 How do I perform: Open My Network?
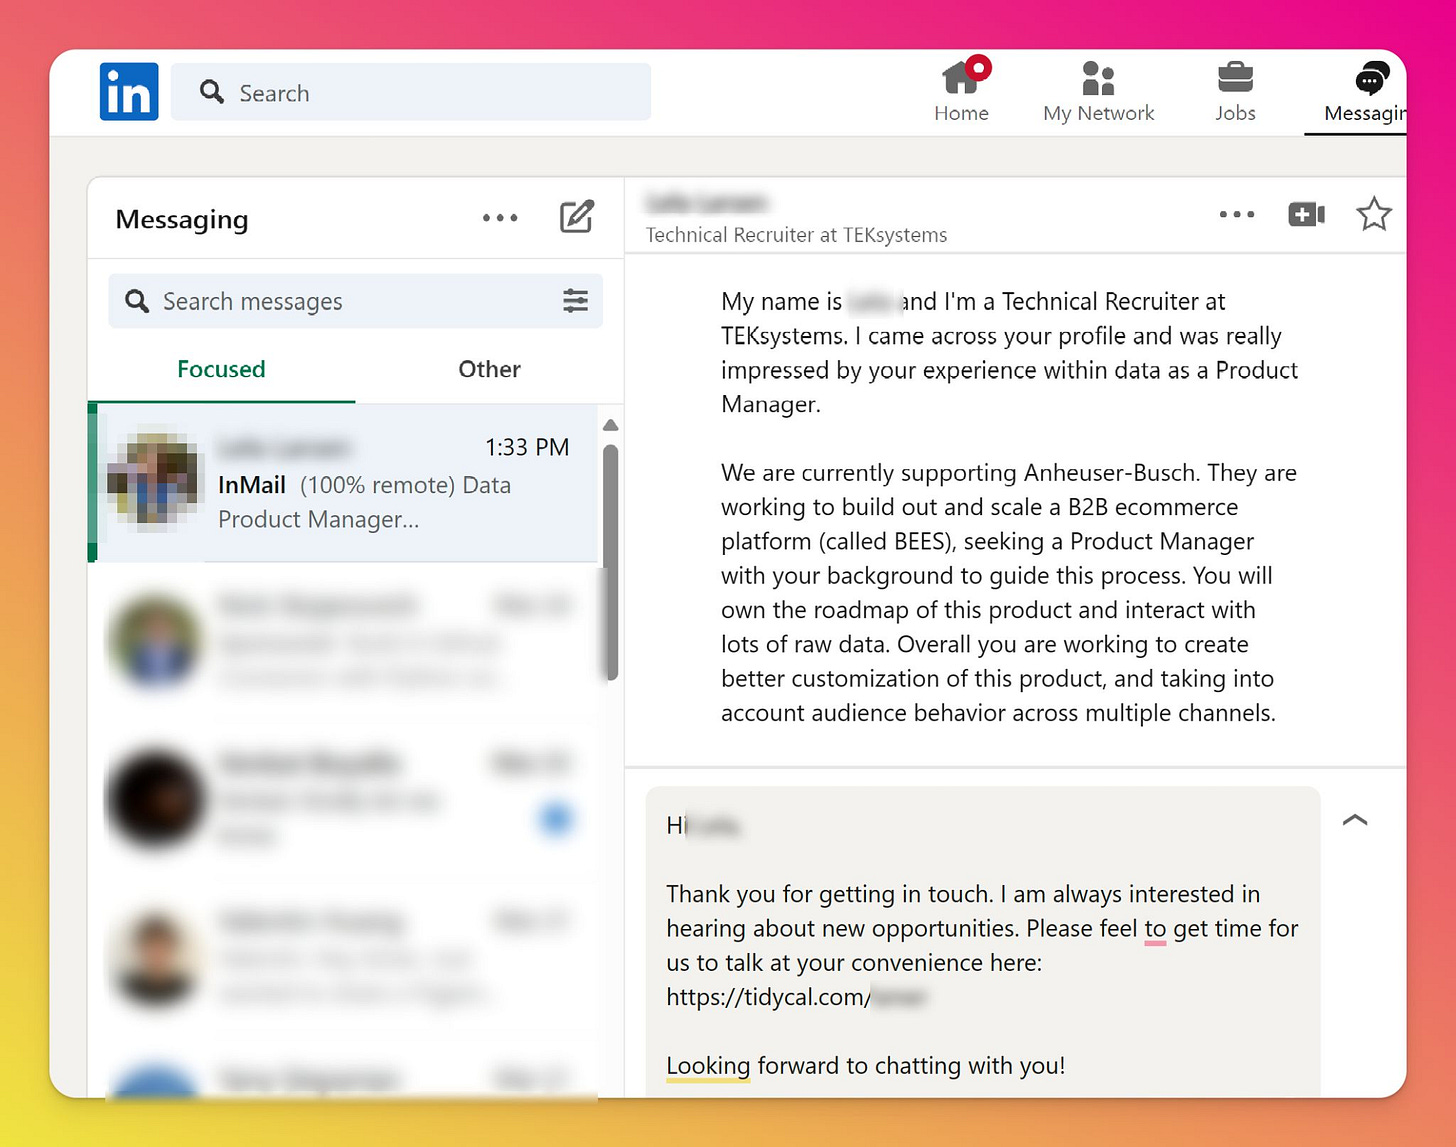click(1098, 92)
